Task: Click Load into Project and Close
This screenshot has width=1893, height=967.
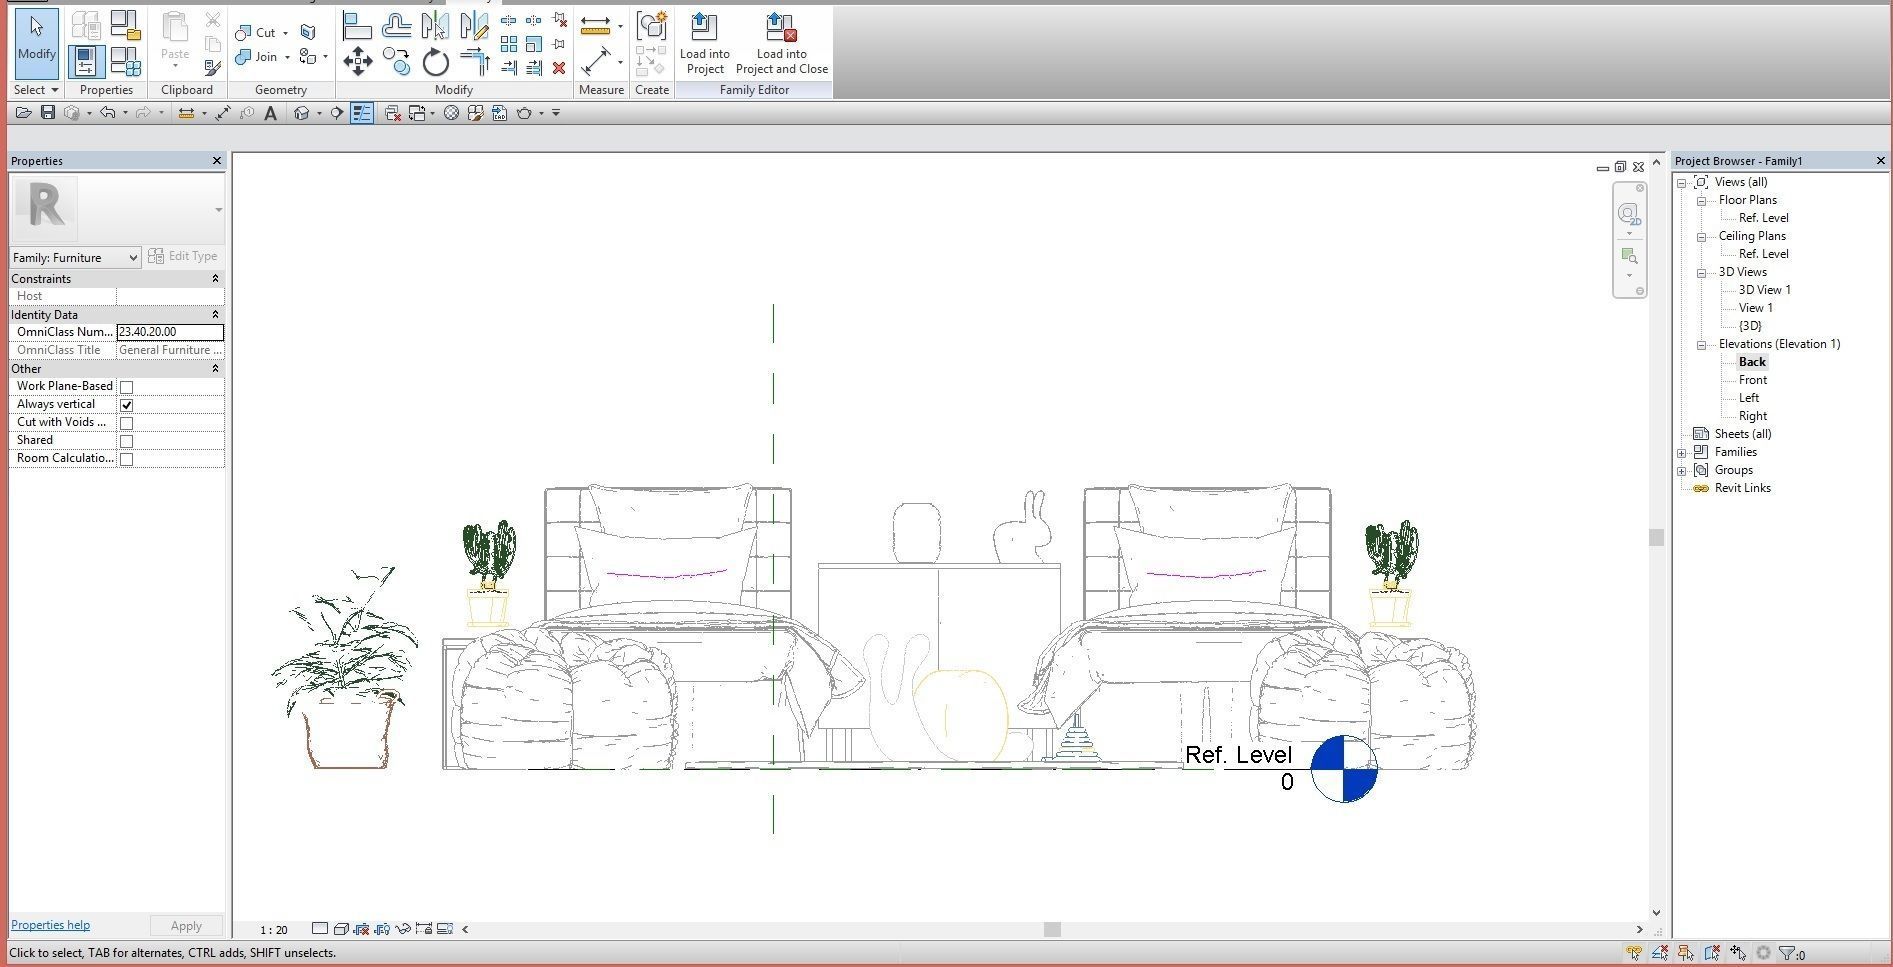Action: 782,43
